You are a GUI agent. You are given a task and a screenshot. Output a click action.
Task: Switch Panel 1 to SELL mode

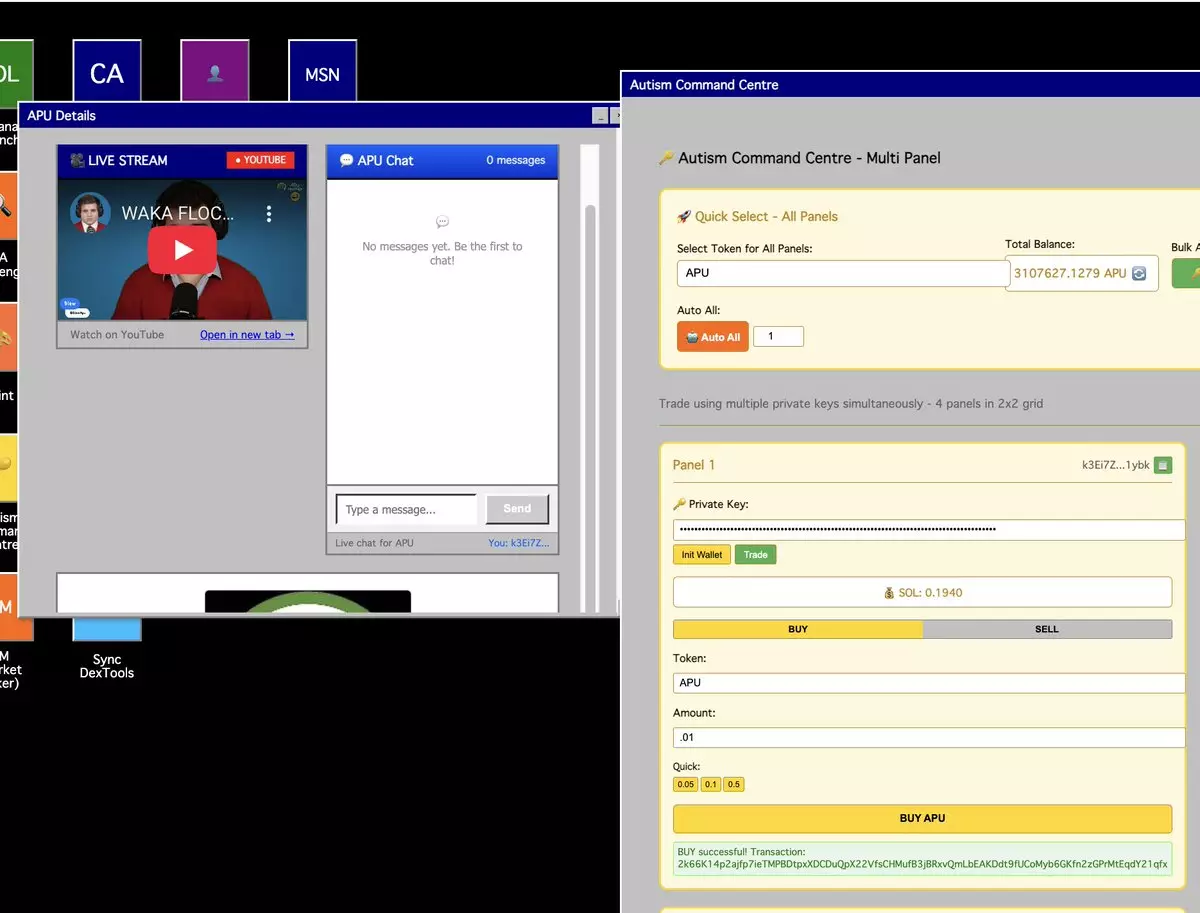[1046, 629]
